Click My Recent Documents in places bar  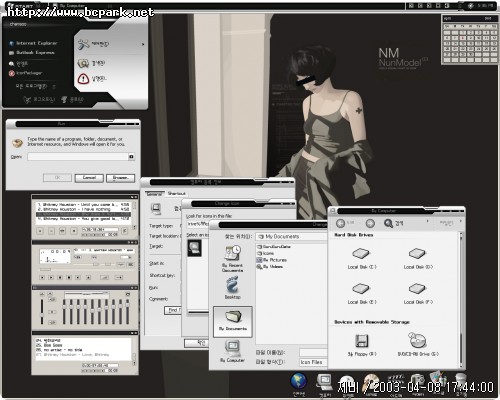(x=232, y=259)
